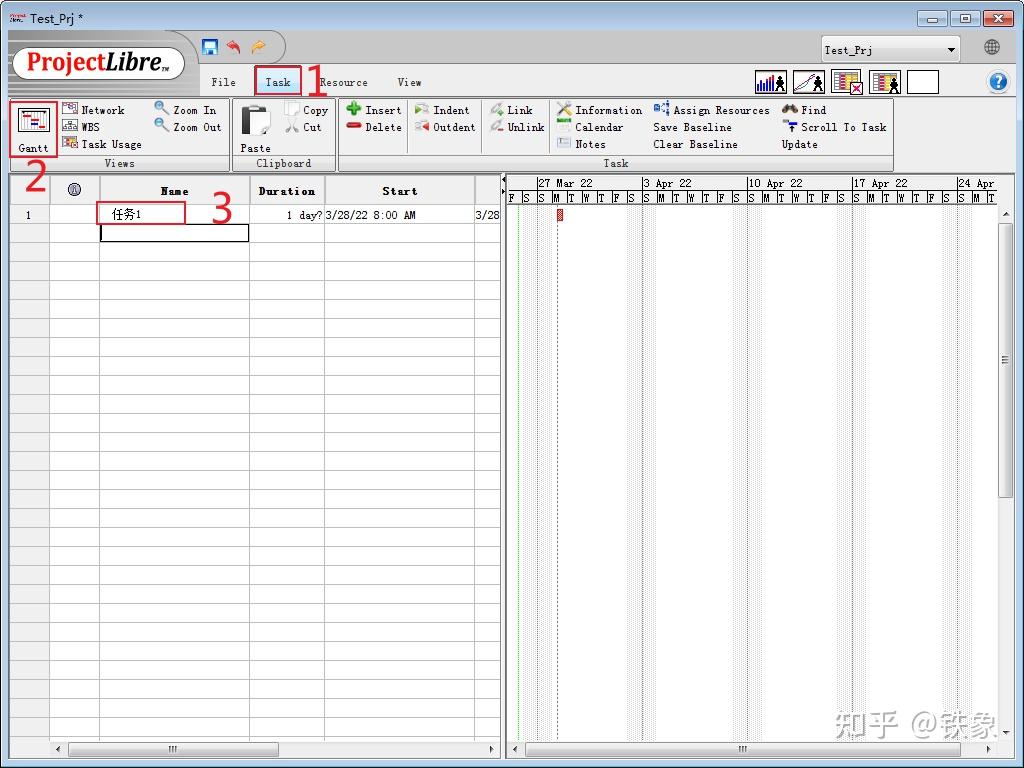Open the Resource tab
Image resolution: width=1024 pixels, height=768 pixels.
pyautogui.click(x=344, y=82)
